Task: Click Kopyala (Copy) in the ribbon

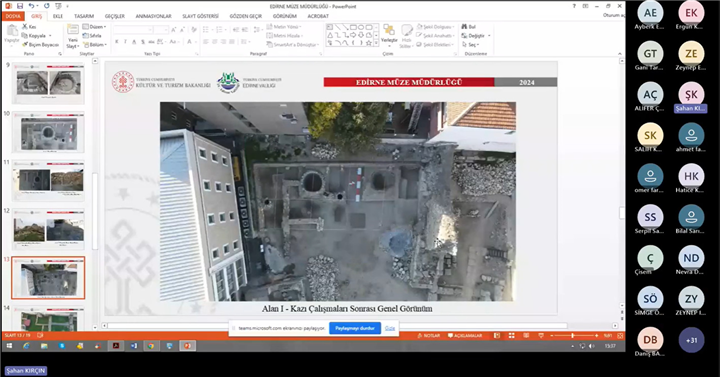Action: (37, 35)
